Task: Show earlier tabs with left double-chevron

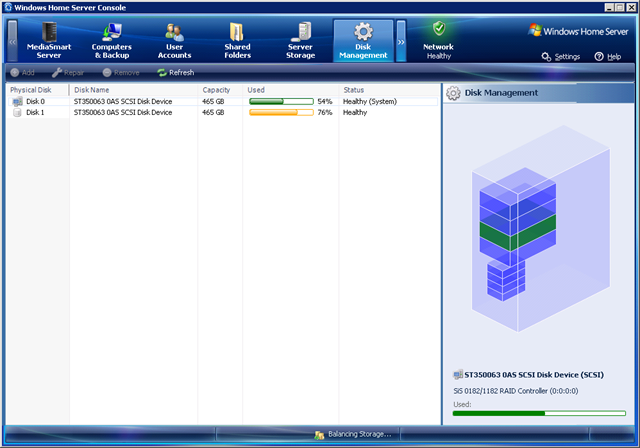Action: 13,41
